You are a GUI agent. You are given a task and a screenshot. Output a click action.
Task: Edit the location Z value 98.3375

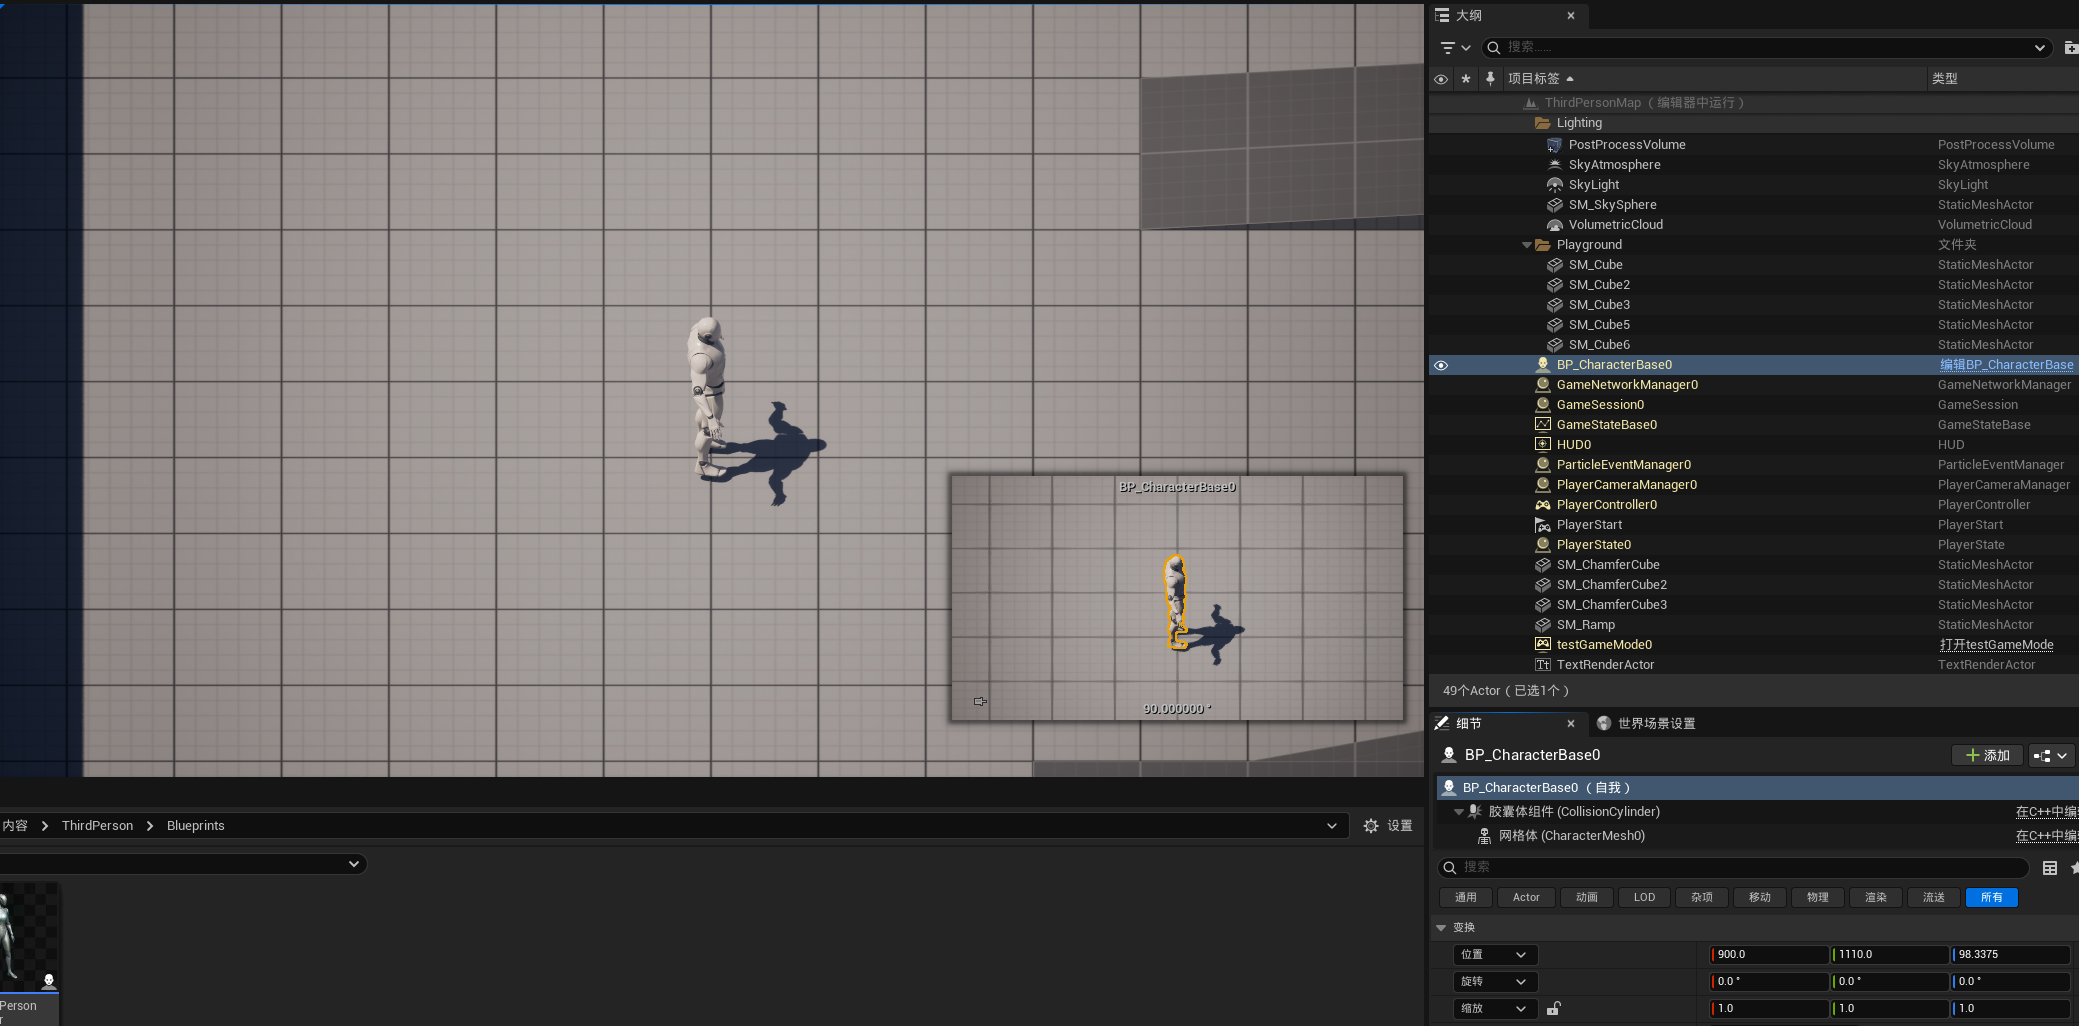coord(2011,955)
